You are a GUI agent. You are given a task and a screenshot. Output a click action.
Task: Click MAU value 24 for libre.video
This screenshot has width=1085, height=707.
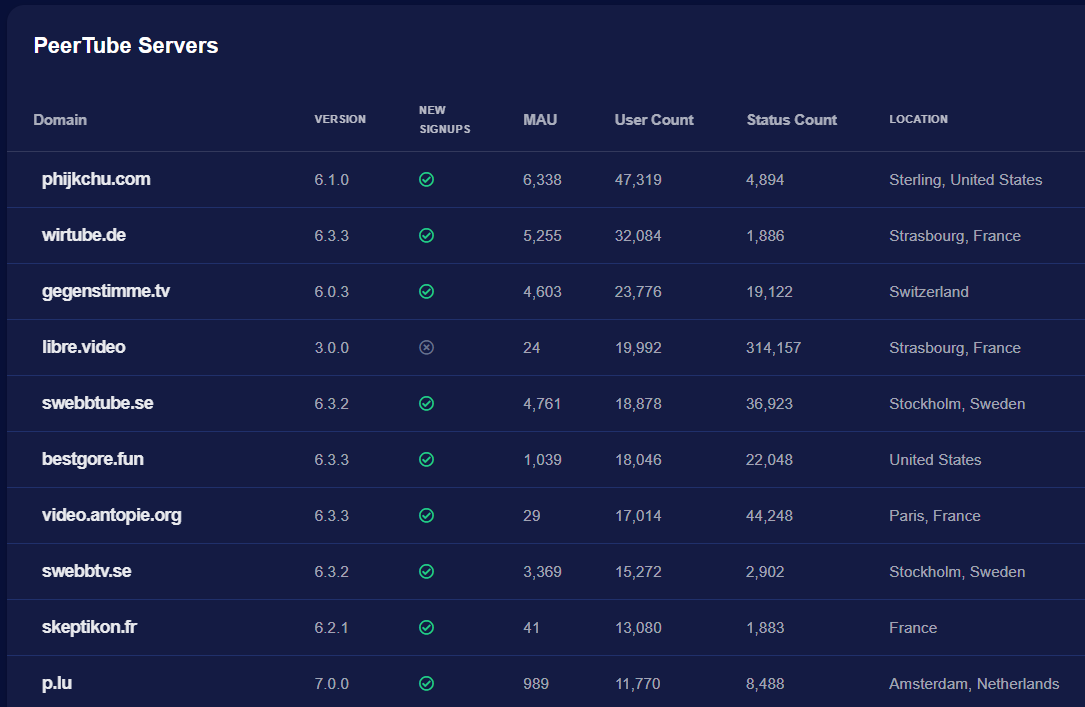click(x=531, y=348)
